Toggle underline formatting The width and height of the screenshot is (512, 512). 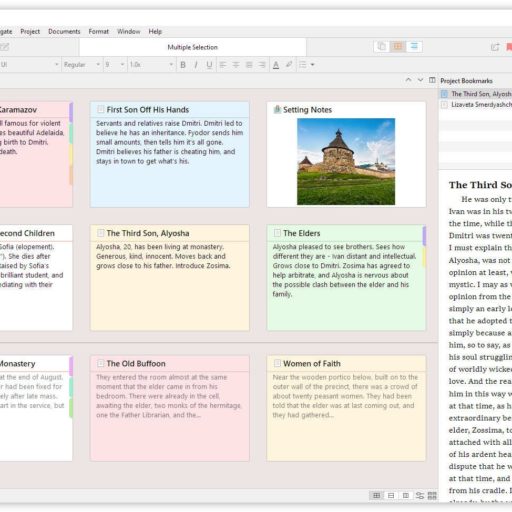click(x=209, y=65)
